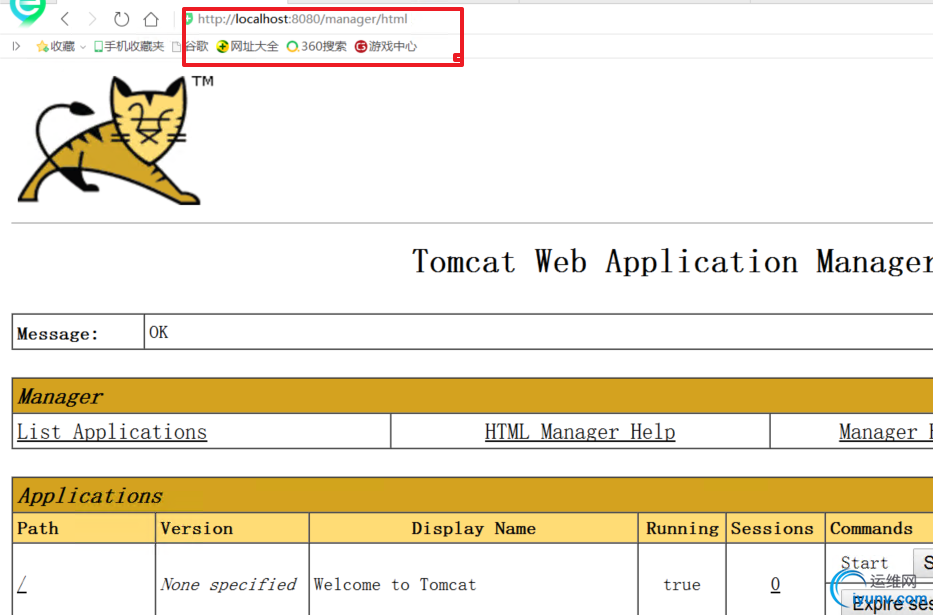The height and width of the screenshot is (615, 933).
Task: Open the 游戏中心 bookmark
Action: (386, 46)
